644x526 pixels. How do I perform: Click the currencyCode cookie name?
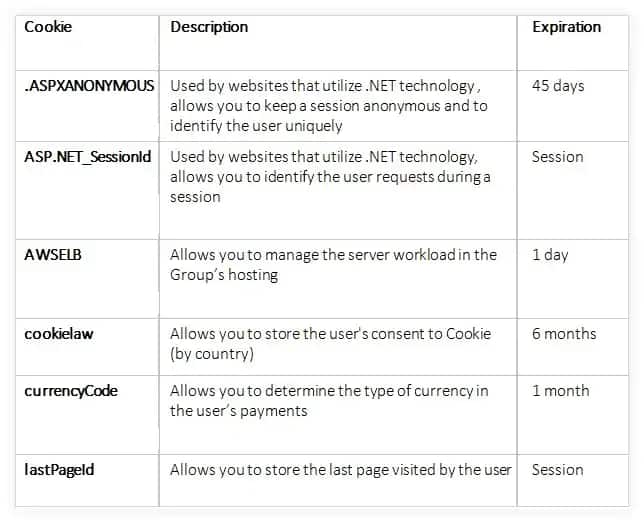point(71,391)
